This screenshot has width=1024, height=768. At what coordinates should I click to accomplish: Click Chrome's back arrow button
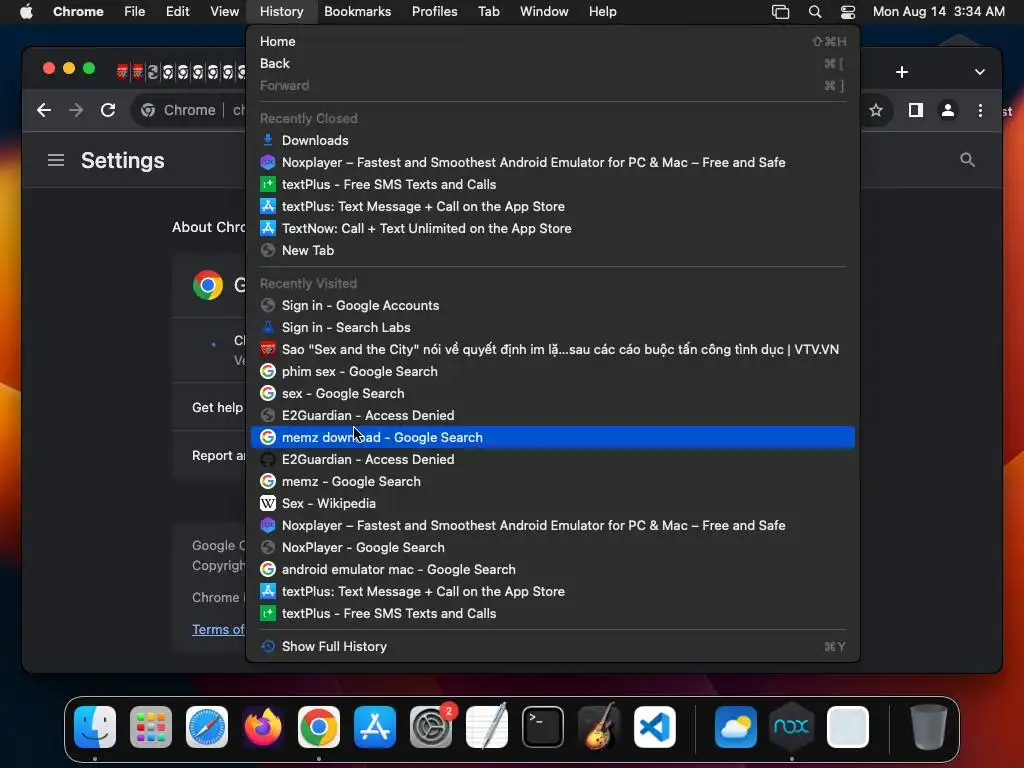[x=44, y=110]
